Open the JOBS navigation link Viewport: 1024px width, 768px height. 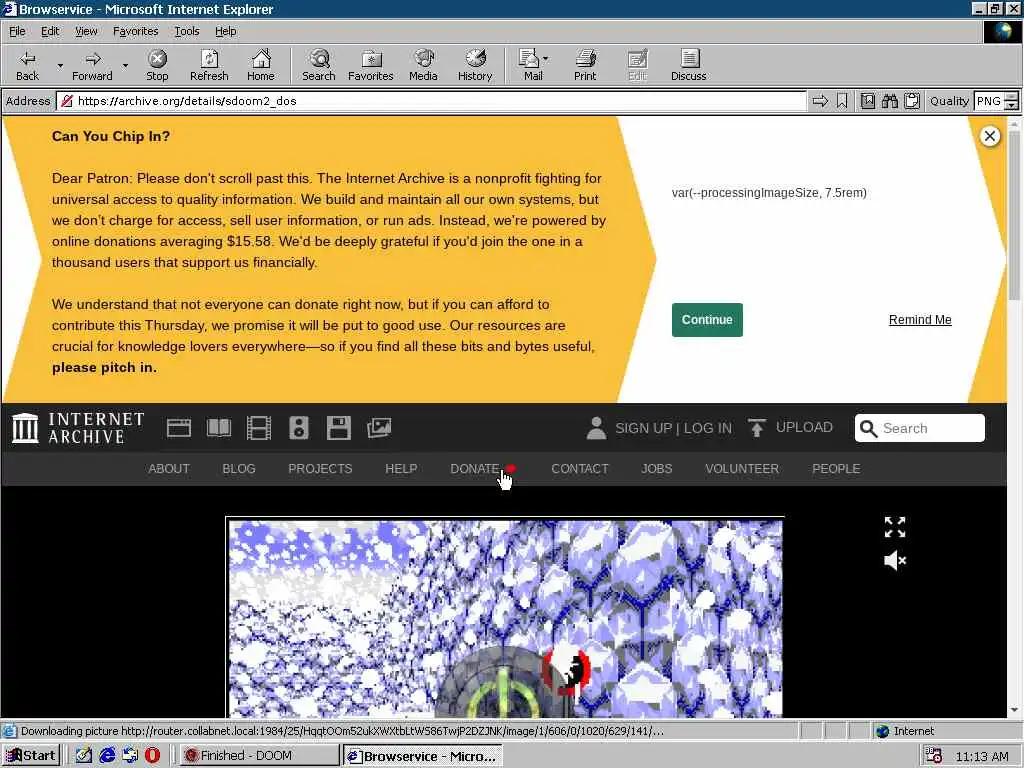656,469
